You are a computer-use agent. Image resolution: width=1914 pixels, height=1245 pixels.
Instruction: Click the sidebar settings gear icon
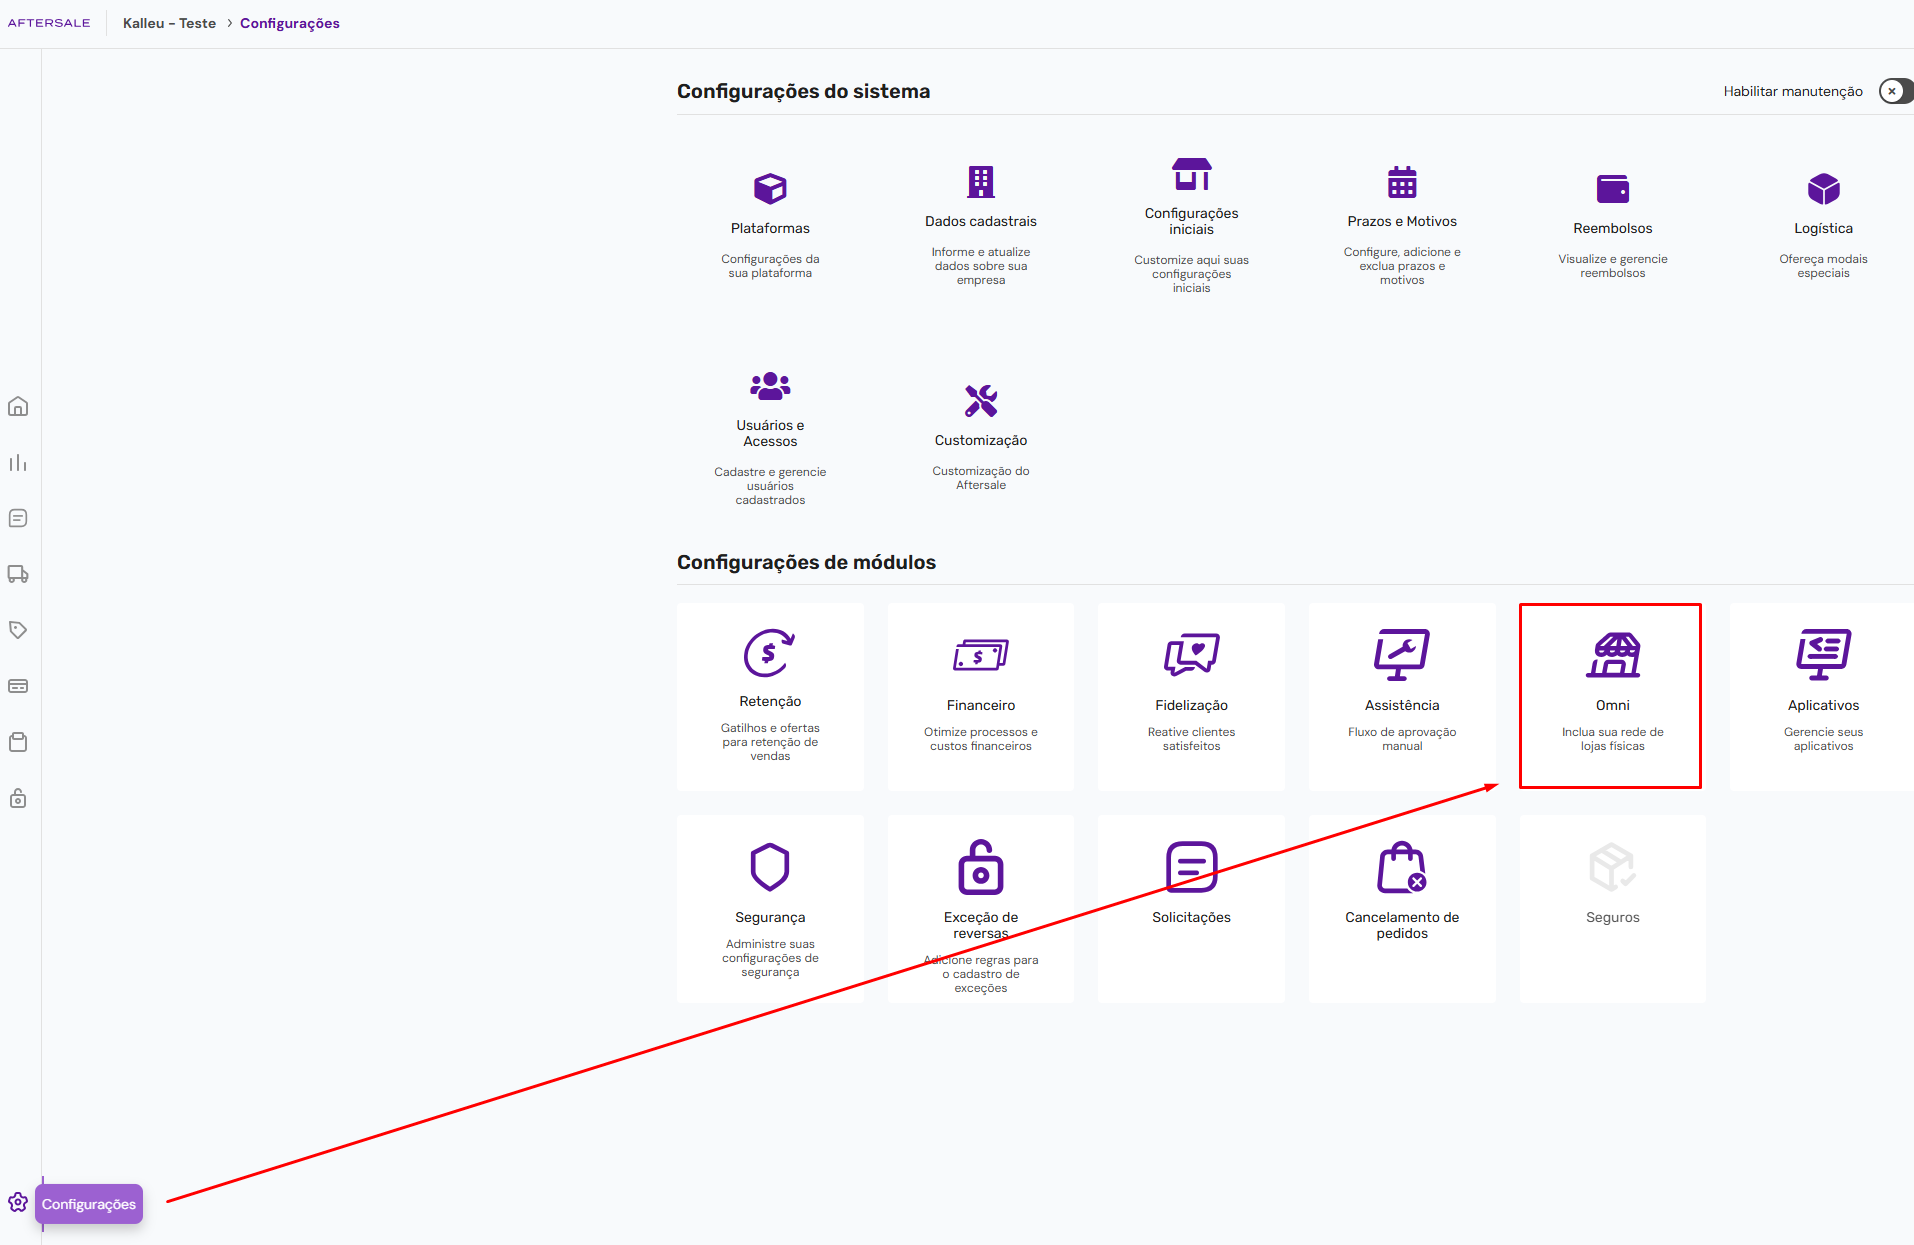click(x=18, y=1202)
